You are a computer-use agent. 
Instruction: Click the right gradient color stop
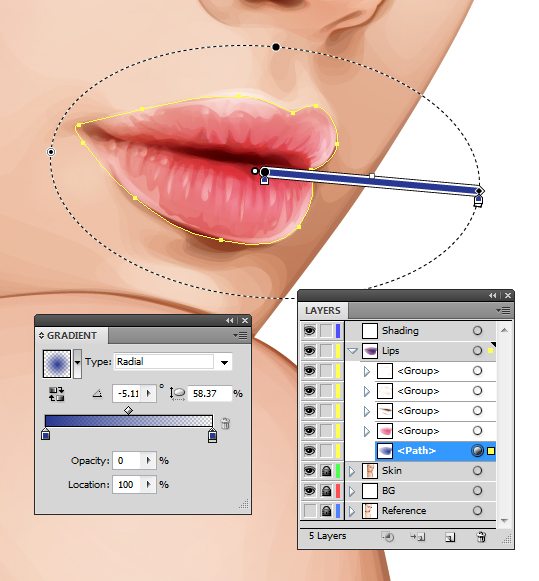point(212,435)
